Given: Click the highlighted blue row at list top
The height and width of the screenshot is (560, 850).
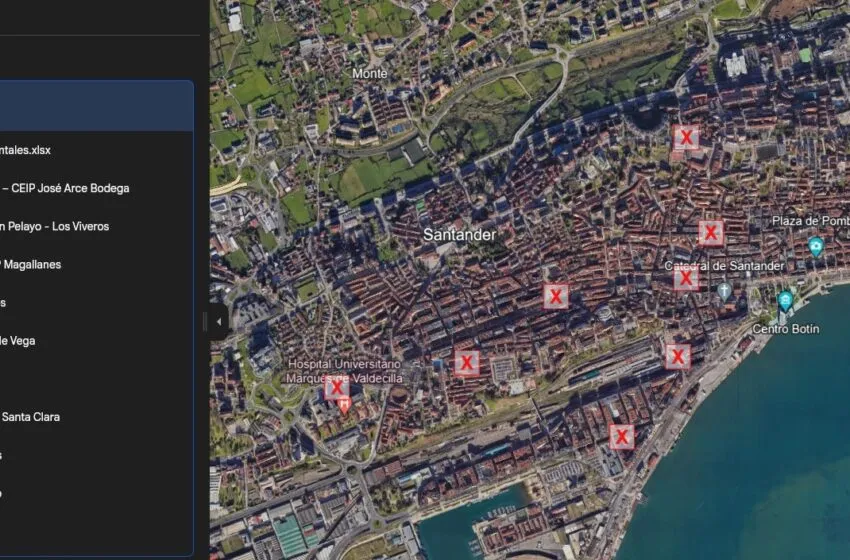Looking at the screenshot, I should pyautogui.click(x=96, y=106).
